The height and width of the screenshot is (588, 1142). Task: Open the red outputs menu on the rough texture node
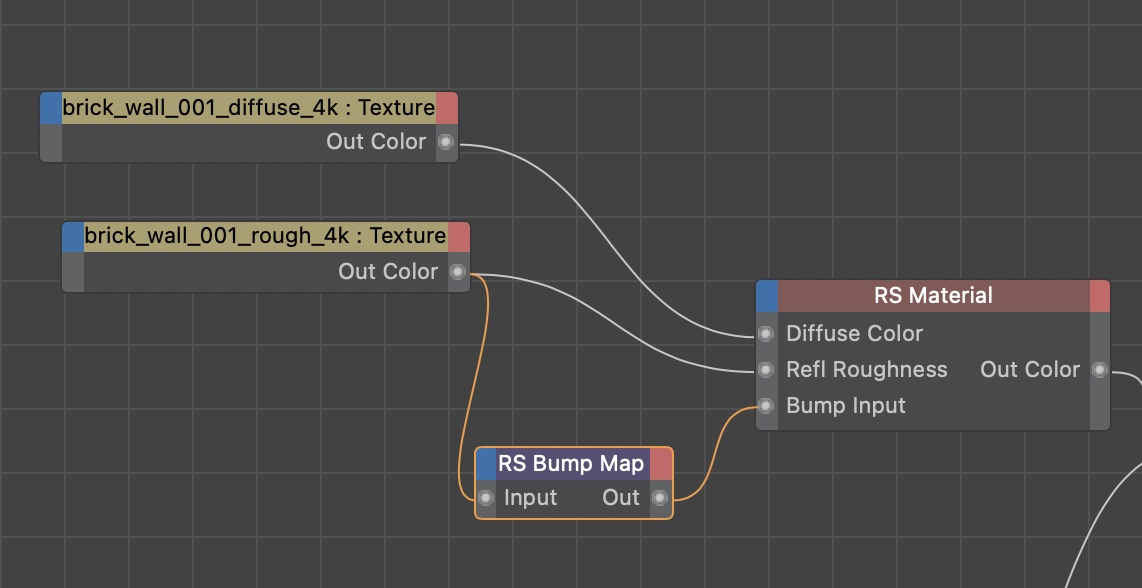(459, 237)
